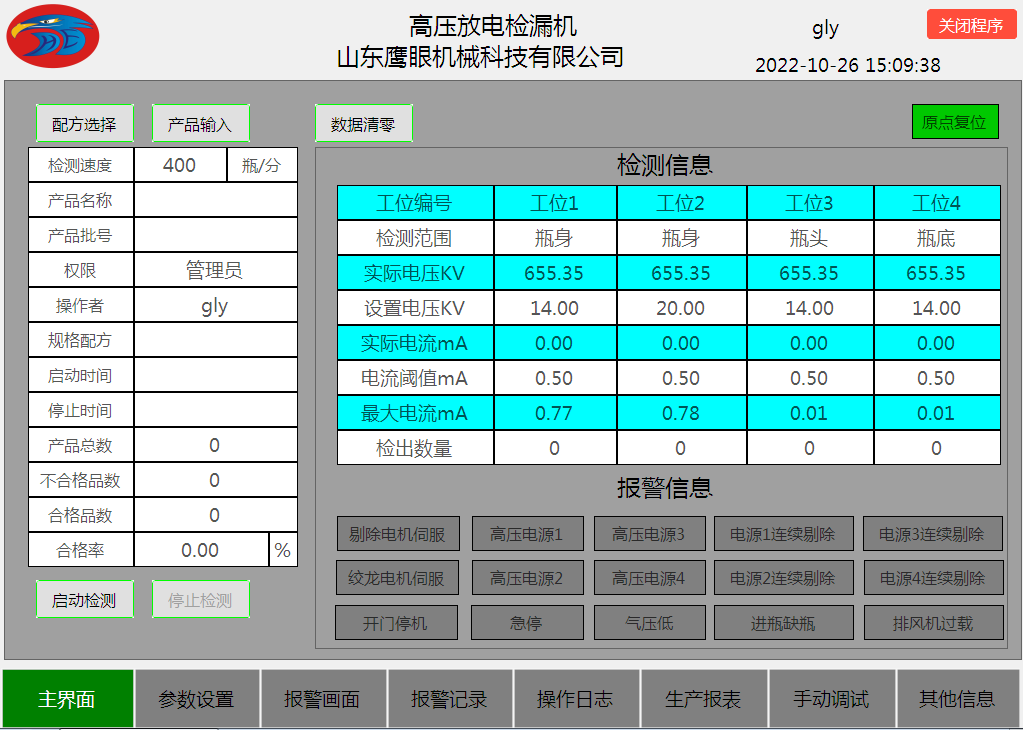
Task: Click the 工位4 column header
Action: pos(938,203)
